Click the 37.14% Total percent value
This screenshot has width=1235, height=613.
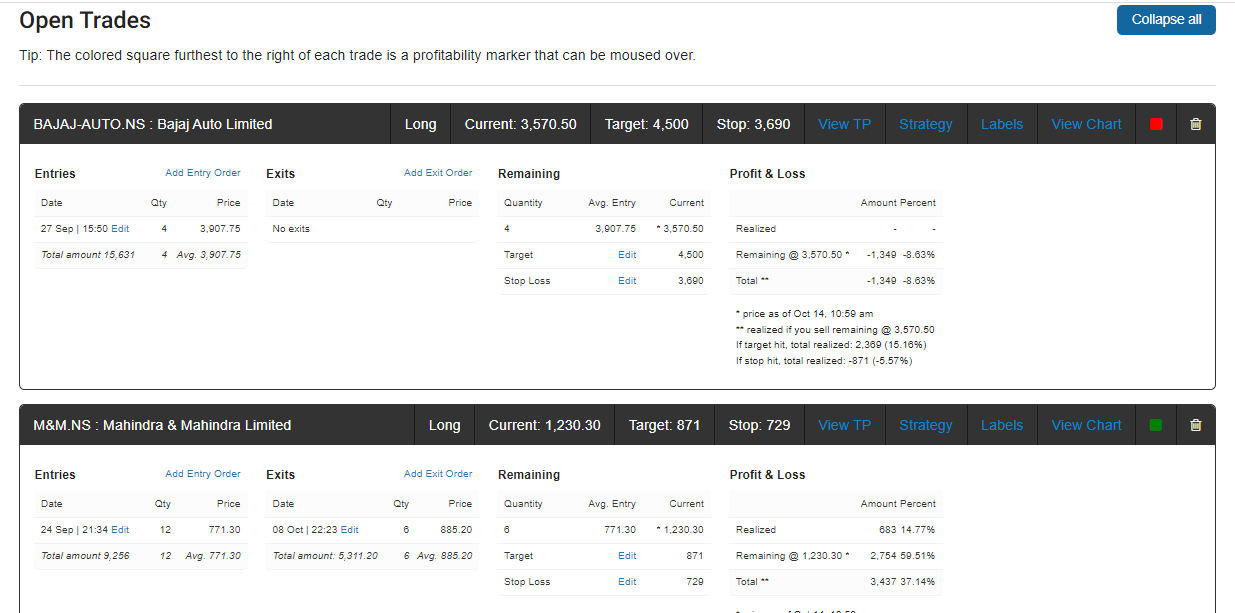pos(919,582)
